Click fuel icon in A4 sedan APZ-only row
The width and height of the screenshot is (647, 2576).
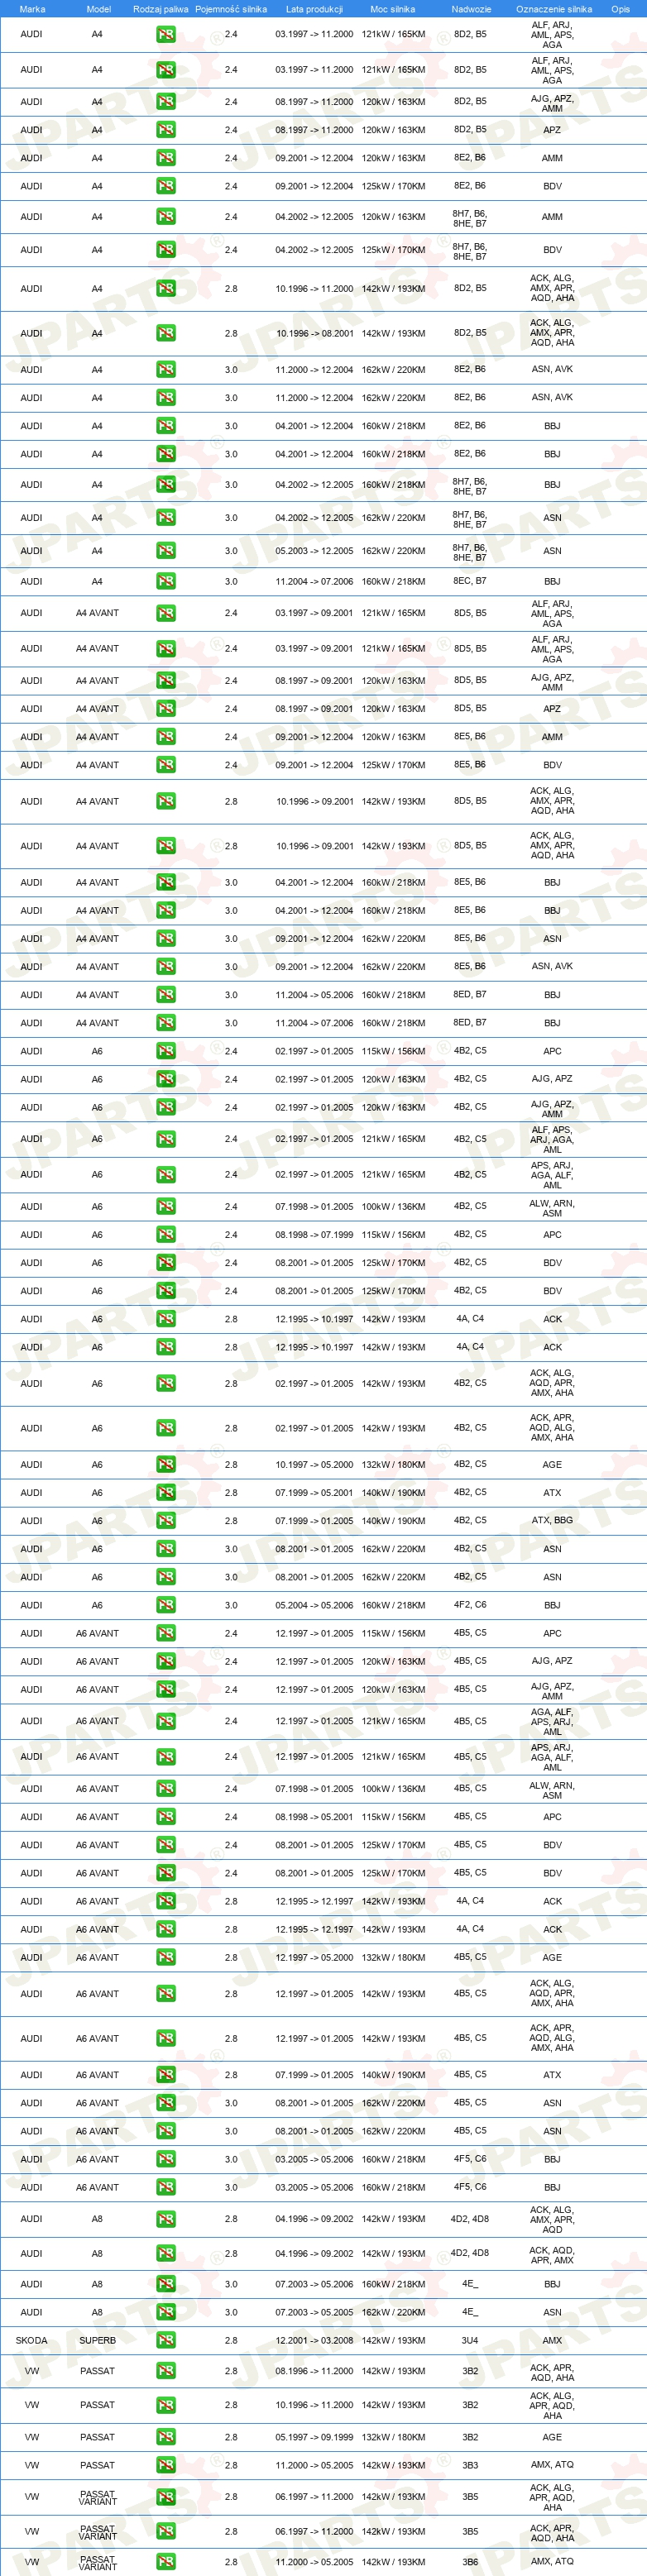point(166,130)
